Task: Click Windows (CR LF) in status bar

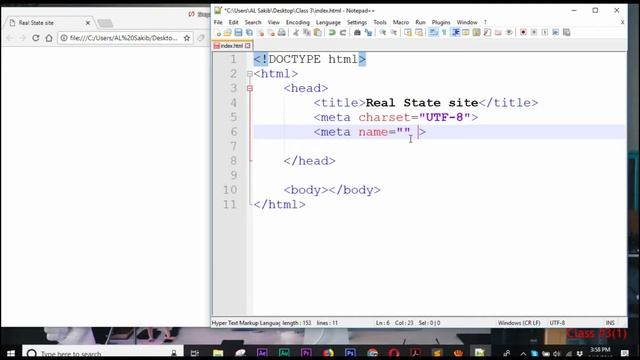Action: [x=519, y=323]
